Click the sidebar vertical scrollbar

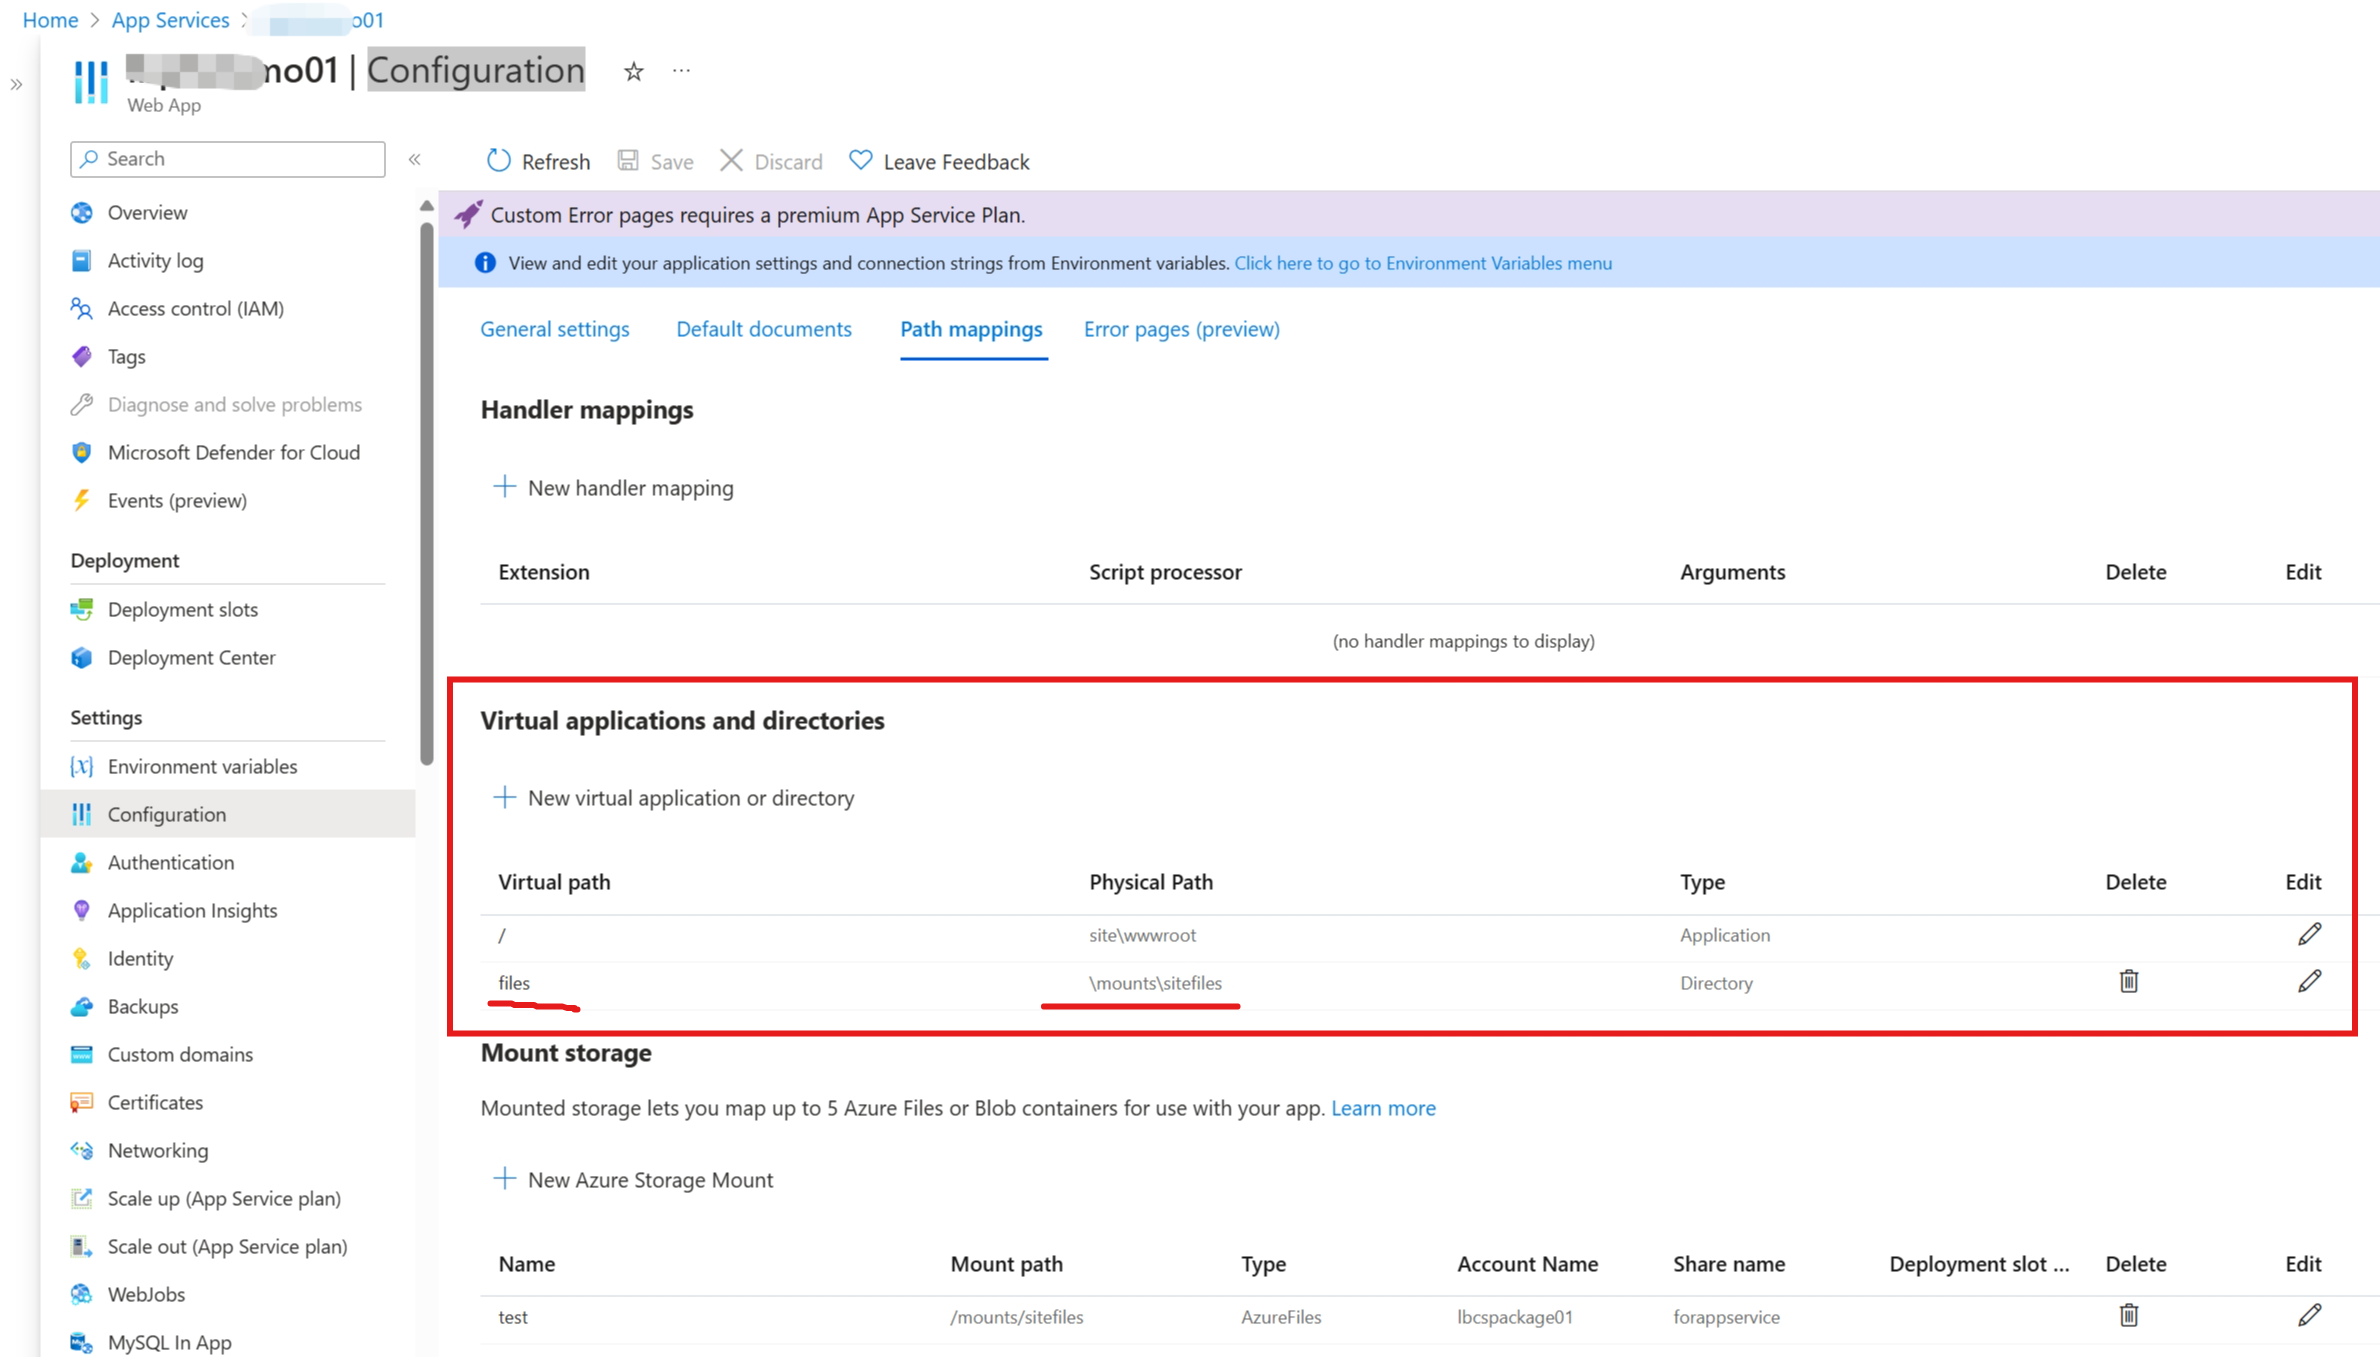427,490
